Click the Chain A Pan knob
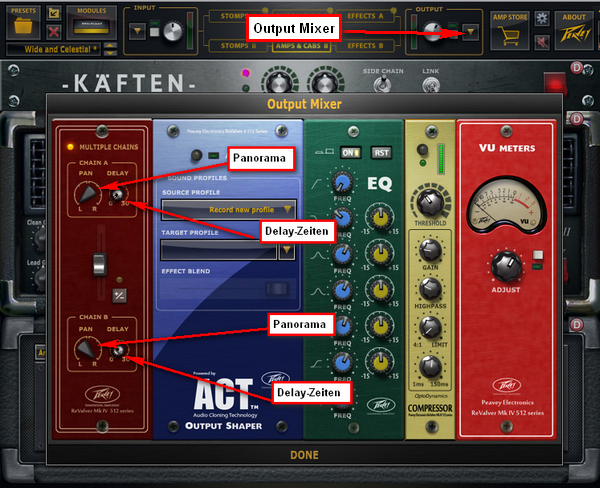Screen dimensions: 600x488 tap(88, 194)
